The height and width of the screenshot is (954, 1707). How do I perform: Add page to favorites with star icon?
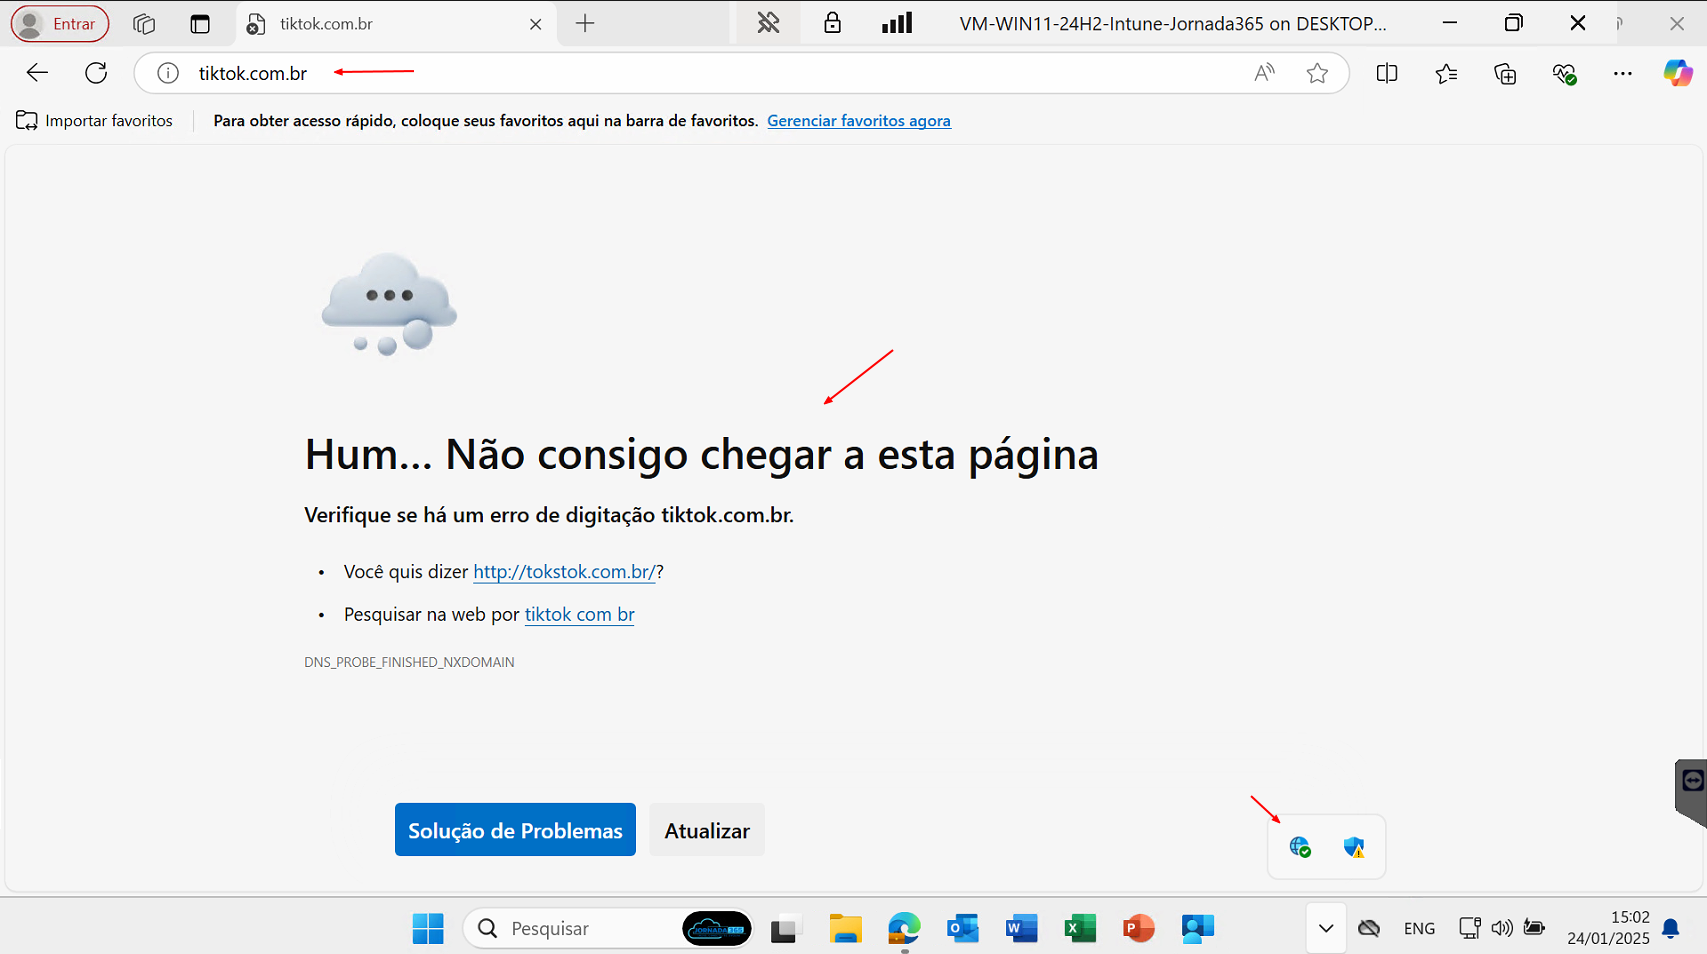pyautogui.click(x=1317, y=72)
